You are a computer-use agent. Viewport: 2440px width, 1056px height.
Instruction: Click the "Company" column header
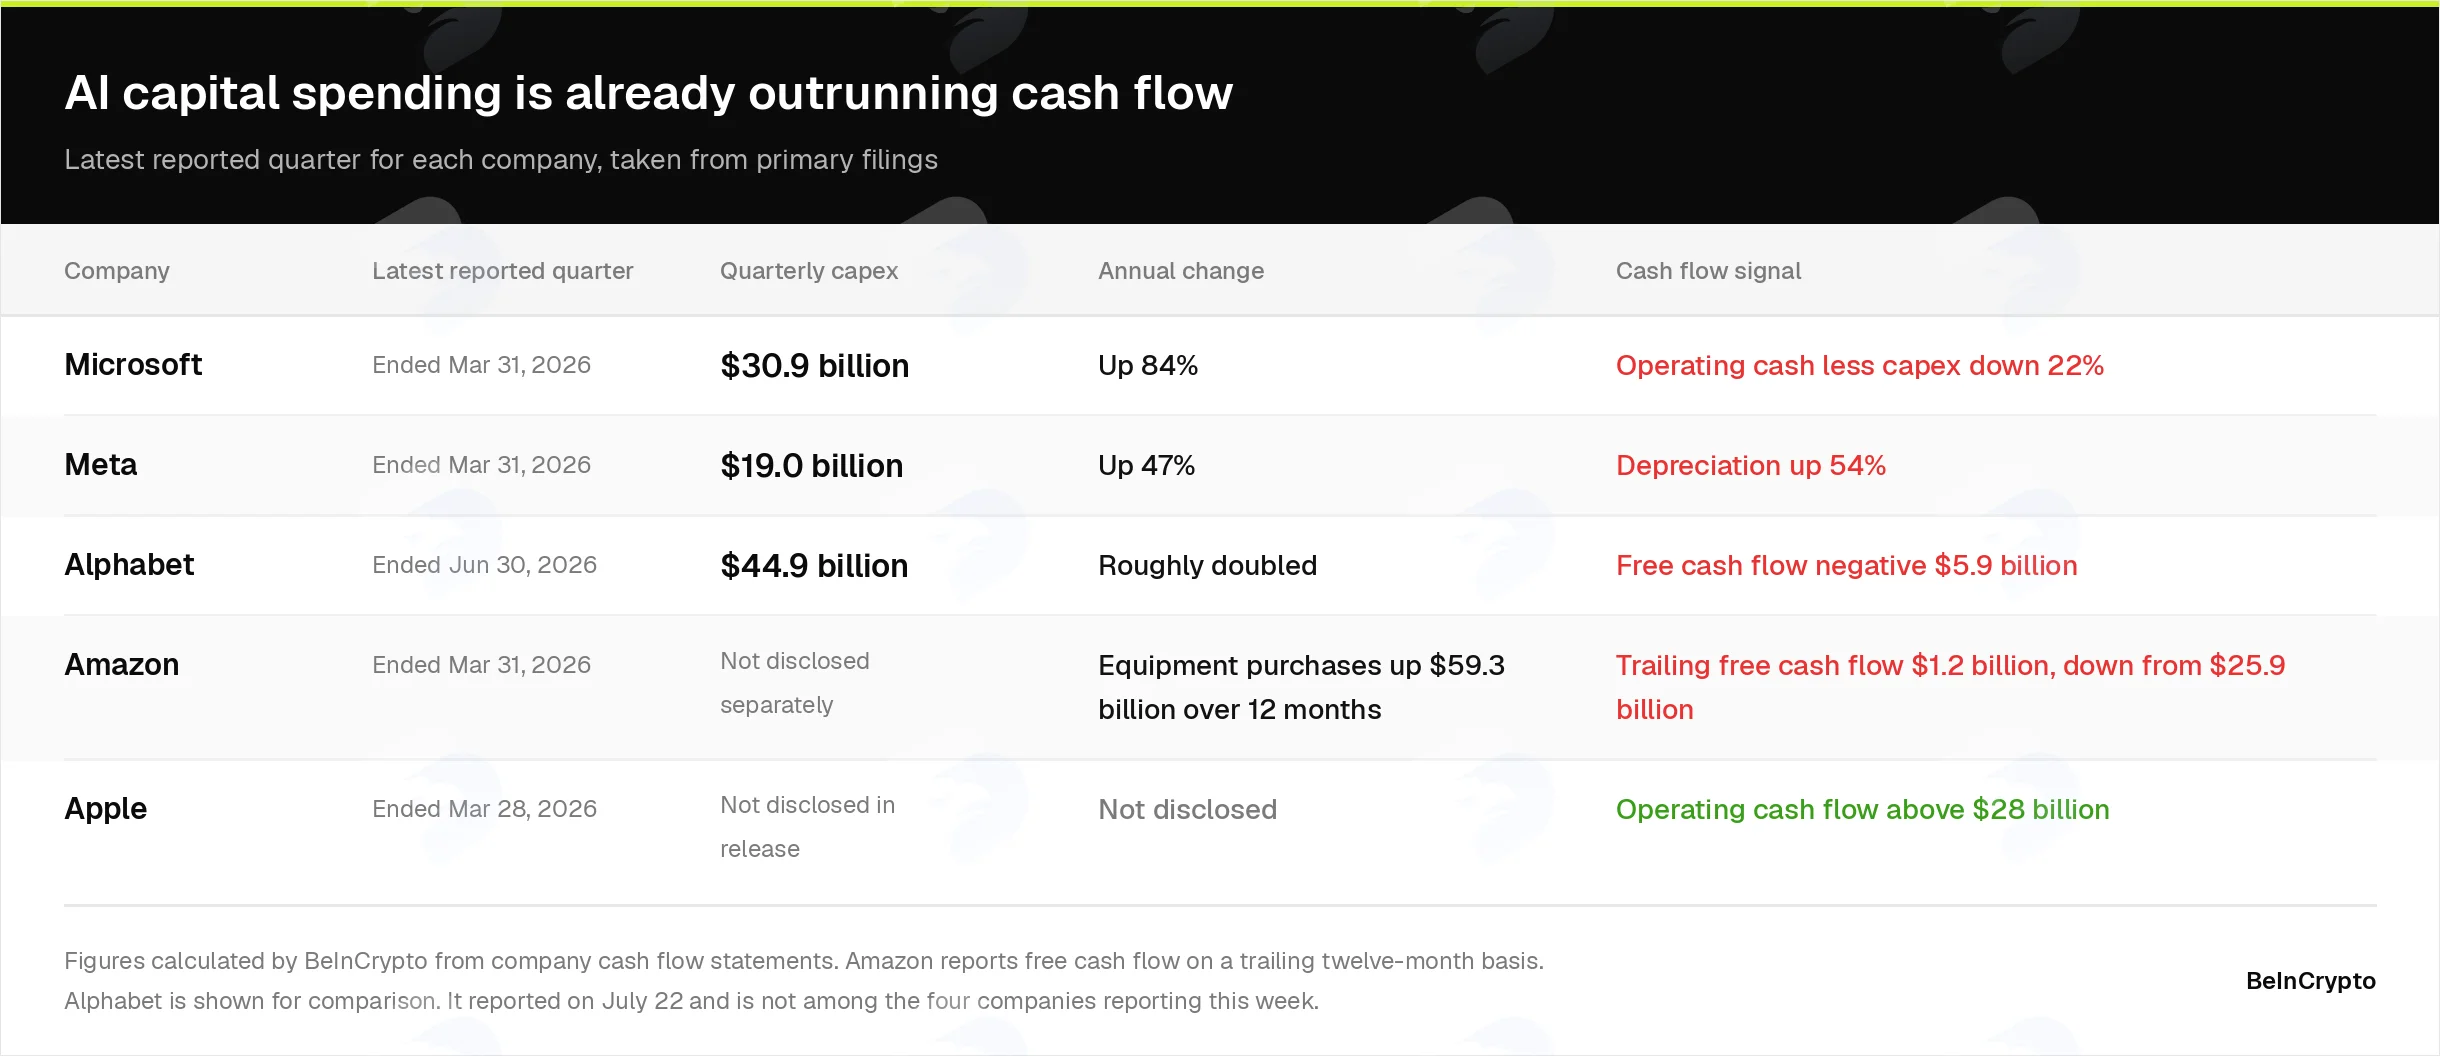pyautogui.click(x=117, y=271)
